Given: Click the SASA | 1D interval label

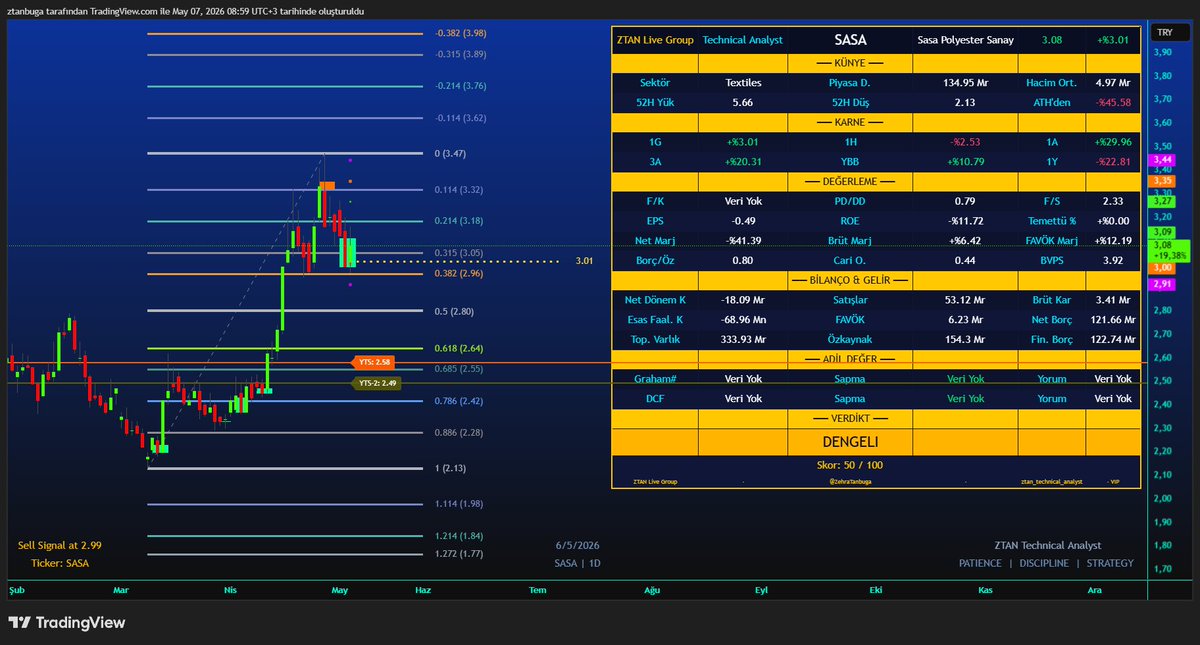Looking at the screenshot, I should pos(578,563).
